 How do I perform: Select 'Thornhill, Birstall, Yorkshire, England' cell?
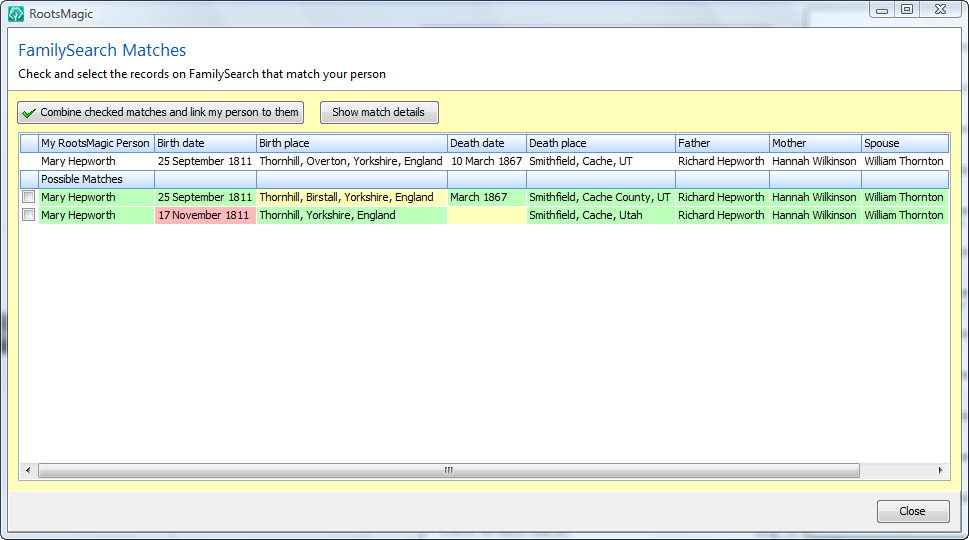tap(352, 197)
